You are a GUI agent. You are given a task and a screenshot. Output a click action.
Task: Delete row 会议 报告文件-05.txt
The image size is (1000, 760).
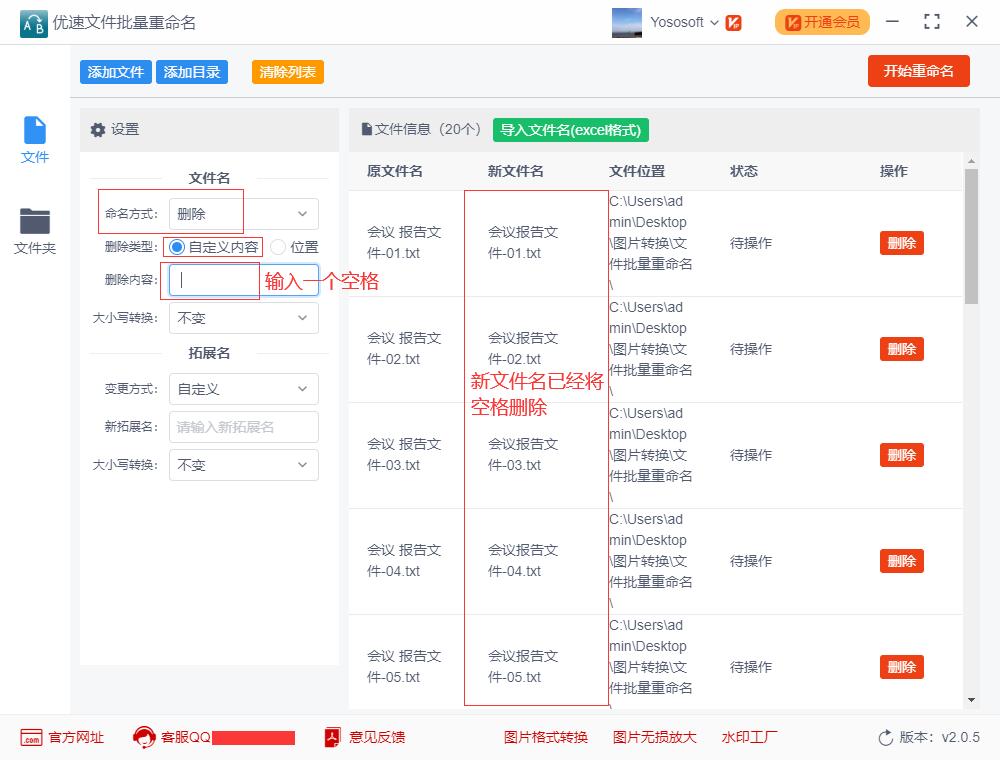pos(902,667)
